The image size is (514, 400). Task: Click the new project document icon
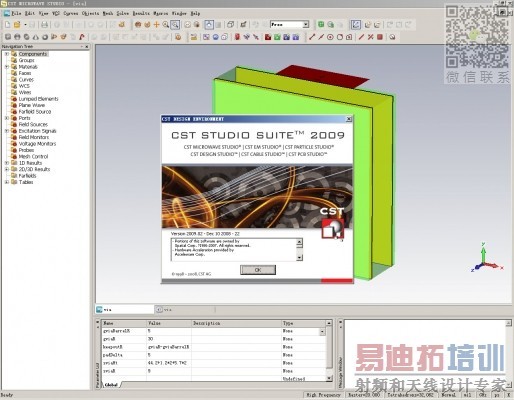pyautogui.click(x=8, y=25)
